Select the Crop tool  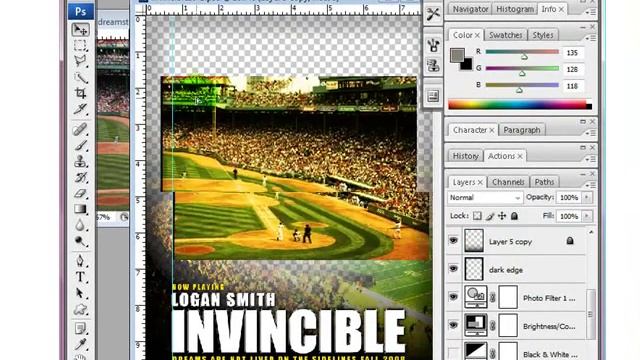coord(80,93)
